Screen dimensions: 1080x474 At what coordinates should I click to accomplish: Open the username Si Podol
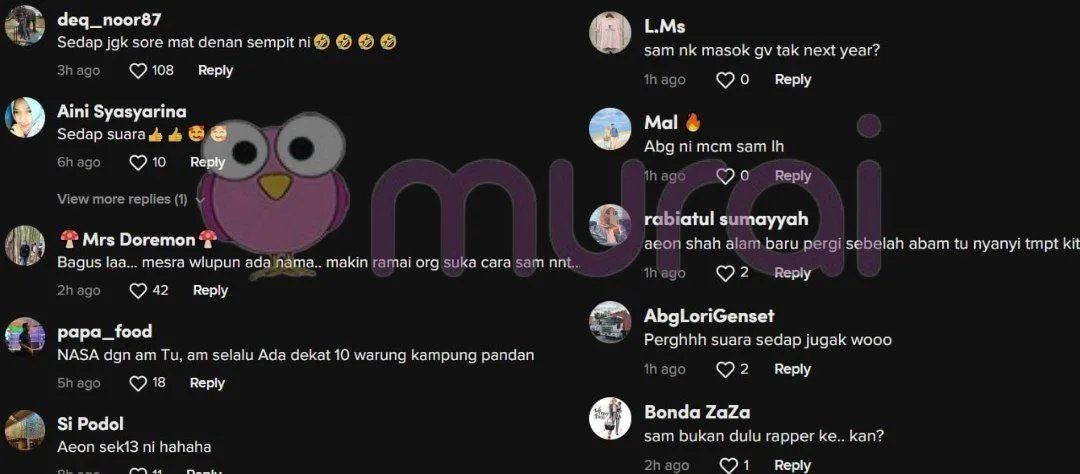pos(91,424)
